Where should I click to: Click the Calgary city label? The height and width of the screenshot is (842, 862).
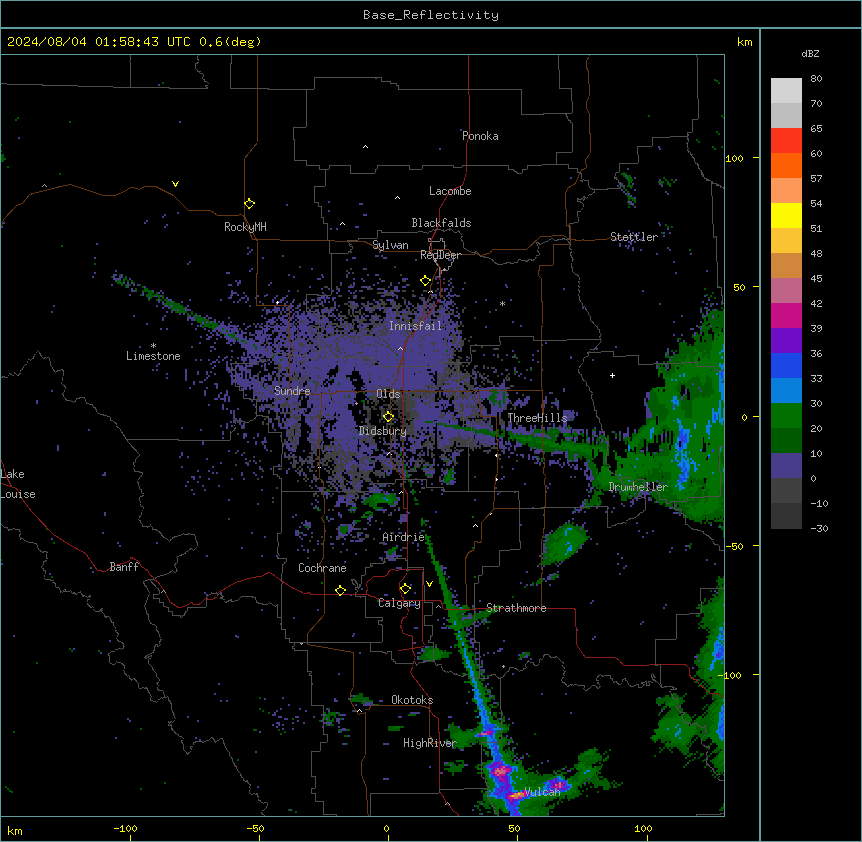[399, 603]
